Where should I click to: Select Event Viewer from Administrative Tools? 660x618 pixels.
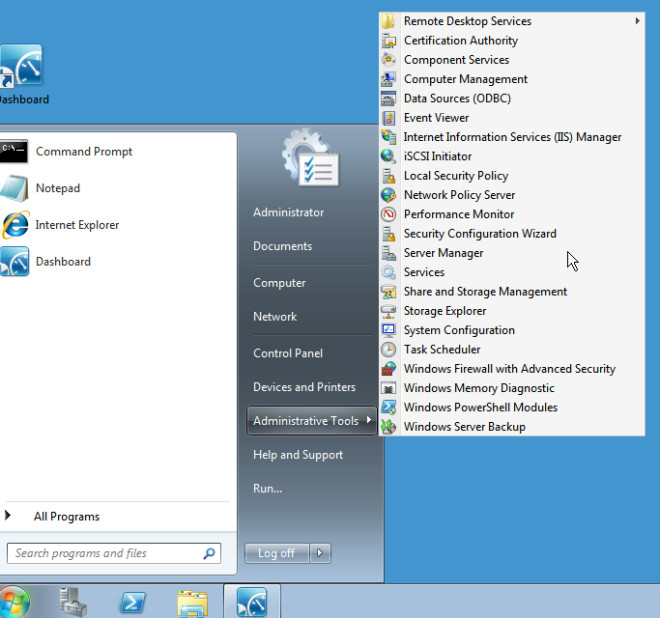pos(436,118)
